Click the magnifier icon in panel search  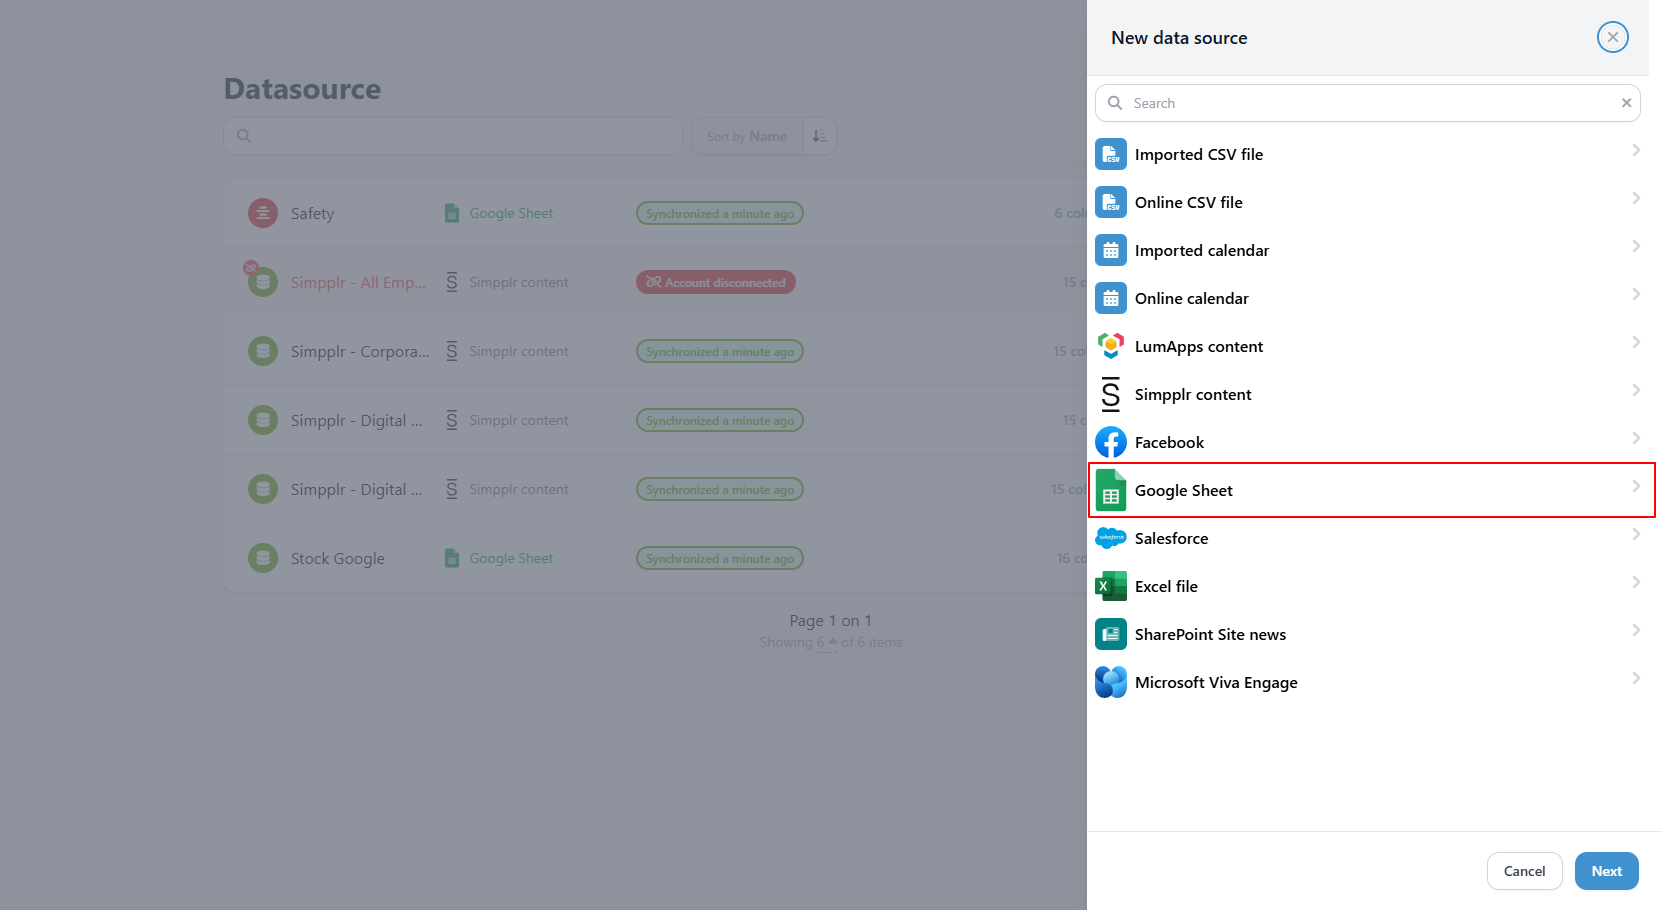[1115, 103]
